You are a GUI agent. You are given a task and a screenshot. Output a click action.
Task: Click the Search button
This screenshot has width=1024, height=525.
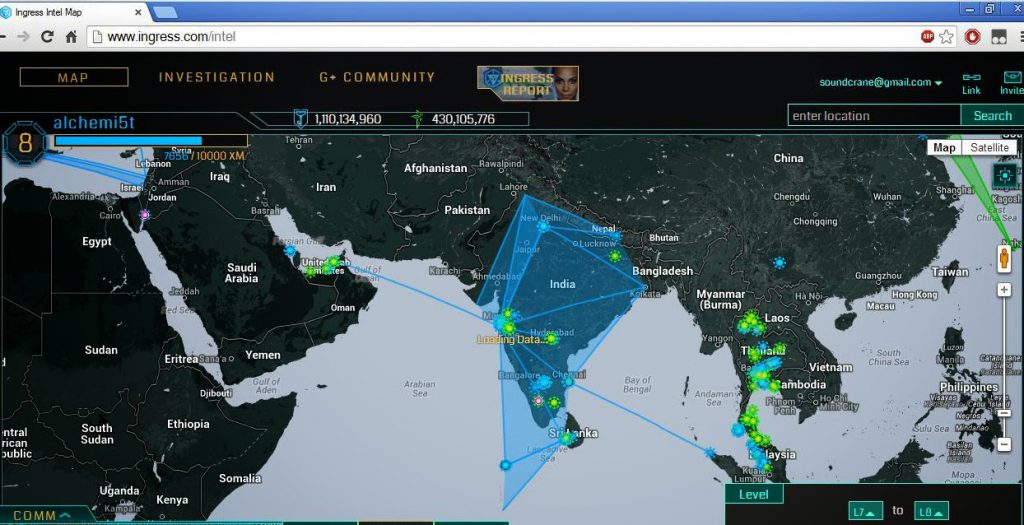tap(992, 116)
